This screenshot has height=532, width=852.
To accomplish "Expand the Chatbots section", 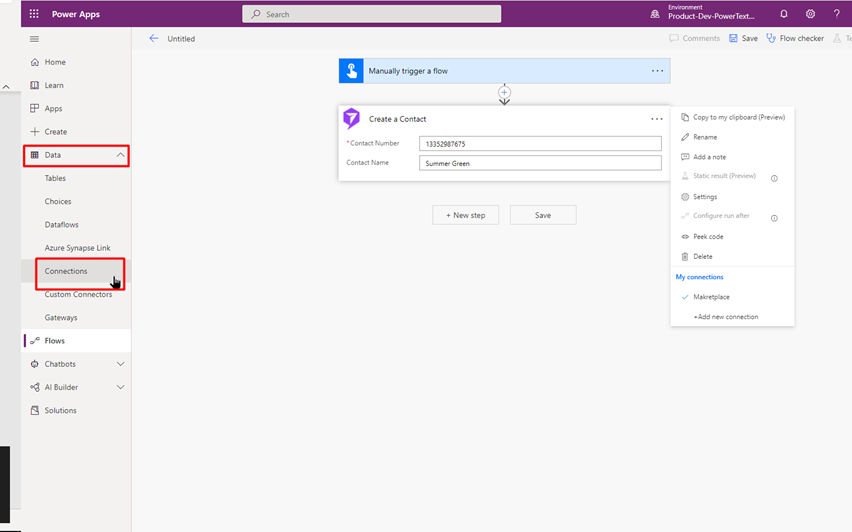I will (120, 364).
